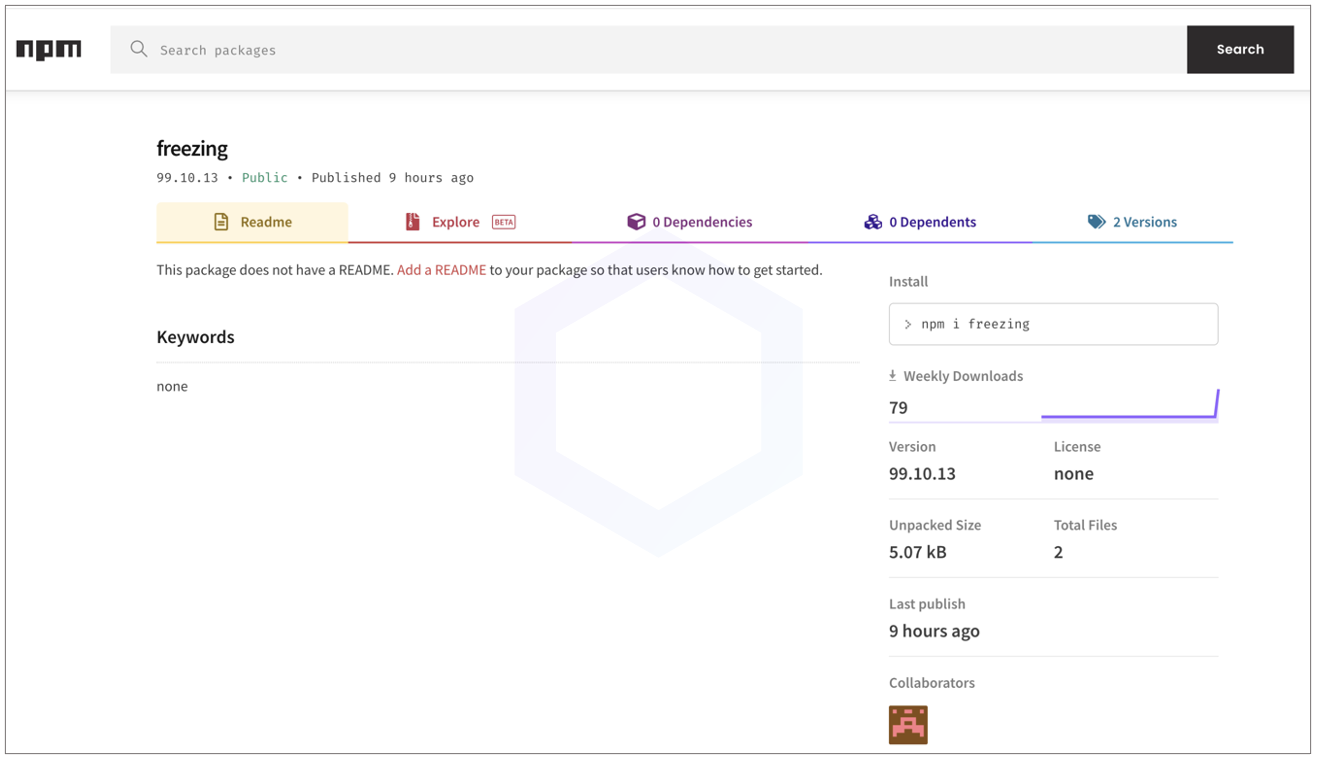This screenshot has width=1318, height=760.
Task: Click the Dependents stacked cubes icon
Action: point(873,222)
